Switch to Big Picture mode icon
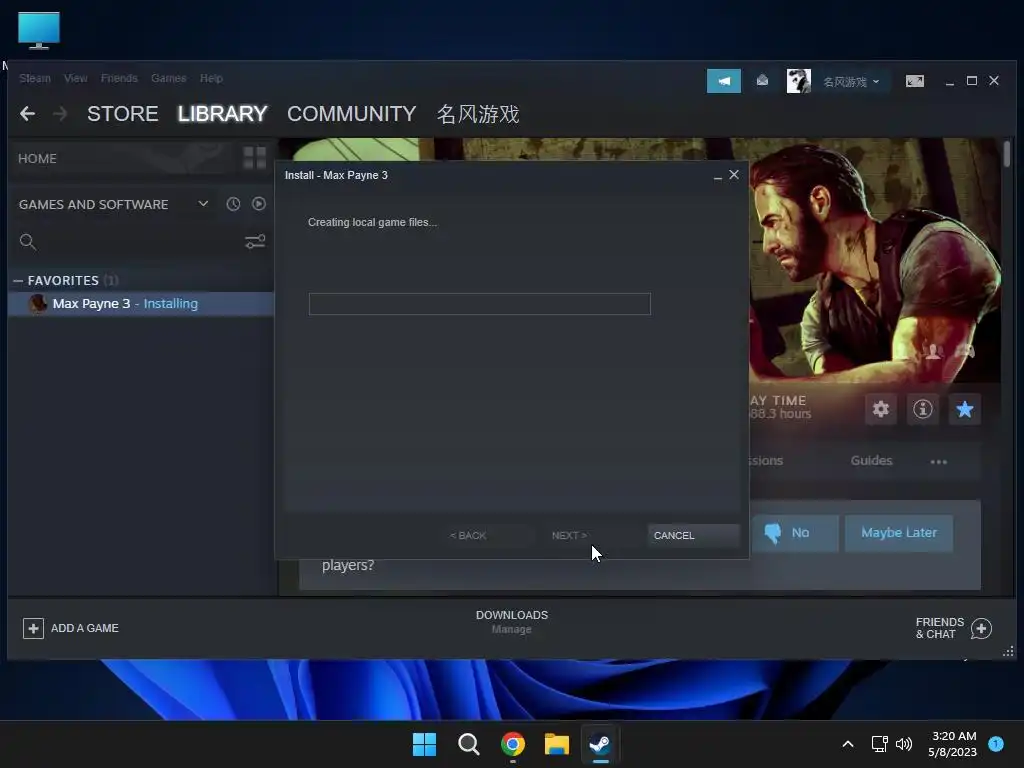This screenshot has height=768, width=1024. point(915,81)
